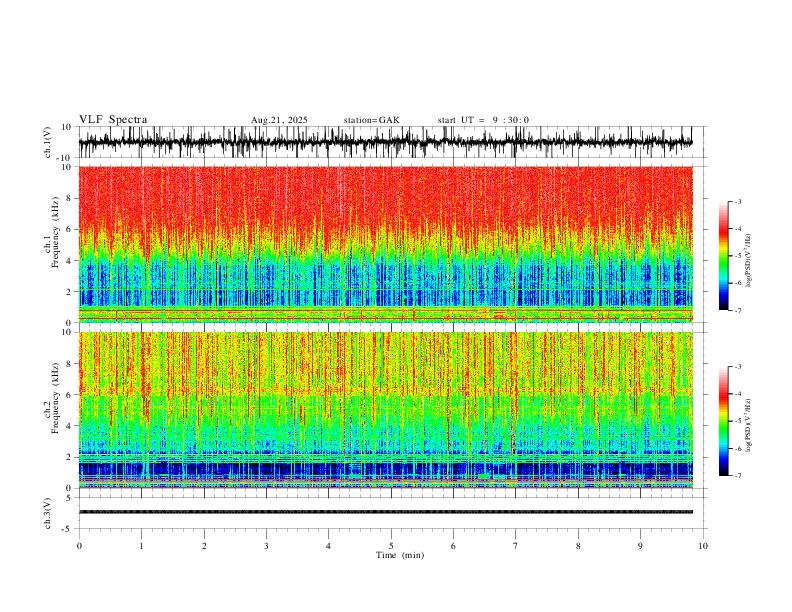Click the '-3' label on ch.1 color bar

[x=738, y=201]
